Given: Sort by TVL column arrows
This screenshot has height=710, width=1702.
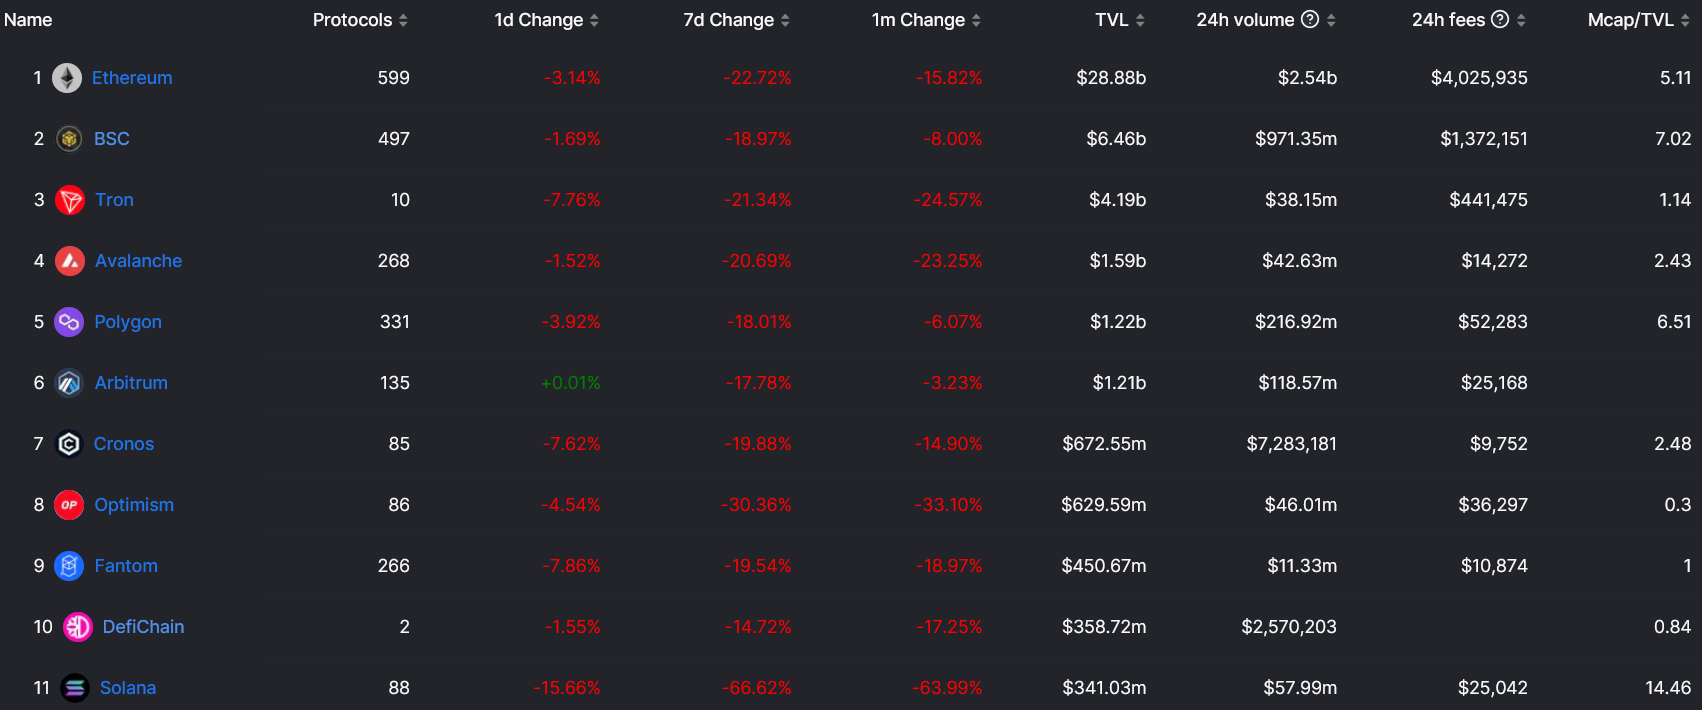Looking at the screenshot, I should click(x=1140, y=20).
